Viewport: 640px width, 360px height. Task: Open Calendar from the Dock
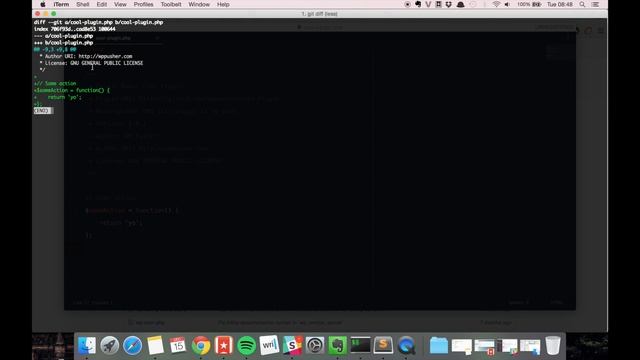[178, 345]
